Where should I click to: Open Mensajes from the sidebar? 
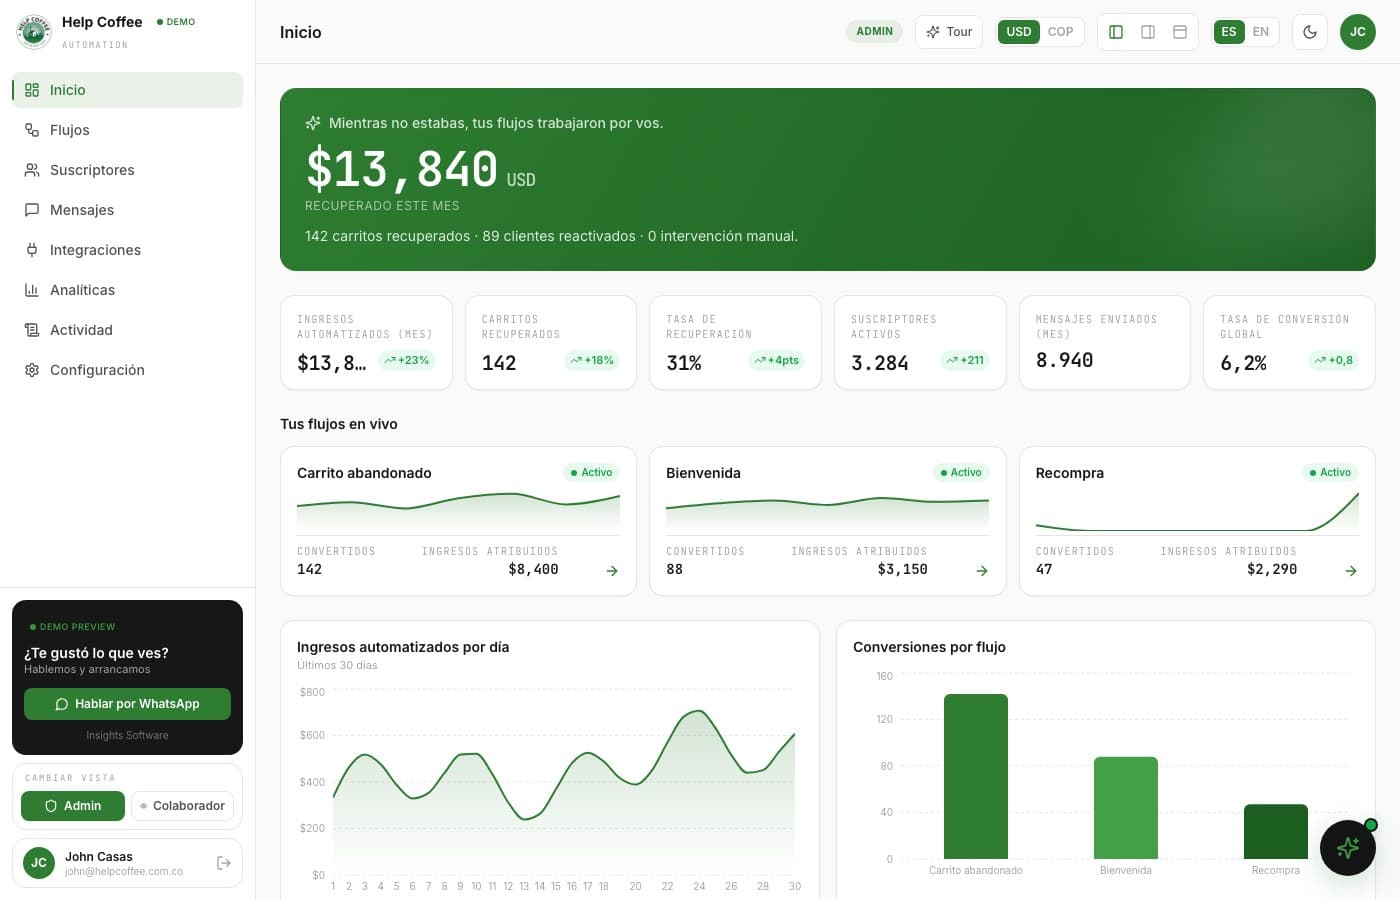pyautogui.click(x=127, y=210)
